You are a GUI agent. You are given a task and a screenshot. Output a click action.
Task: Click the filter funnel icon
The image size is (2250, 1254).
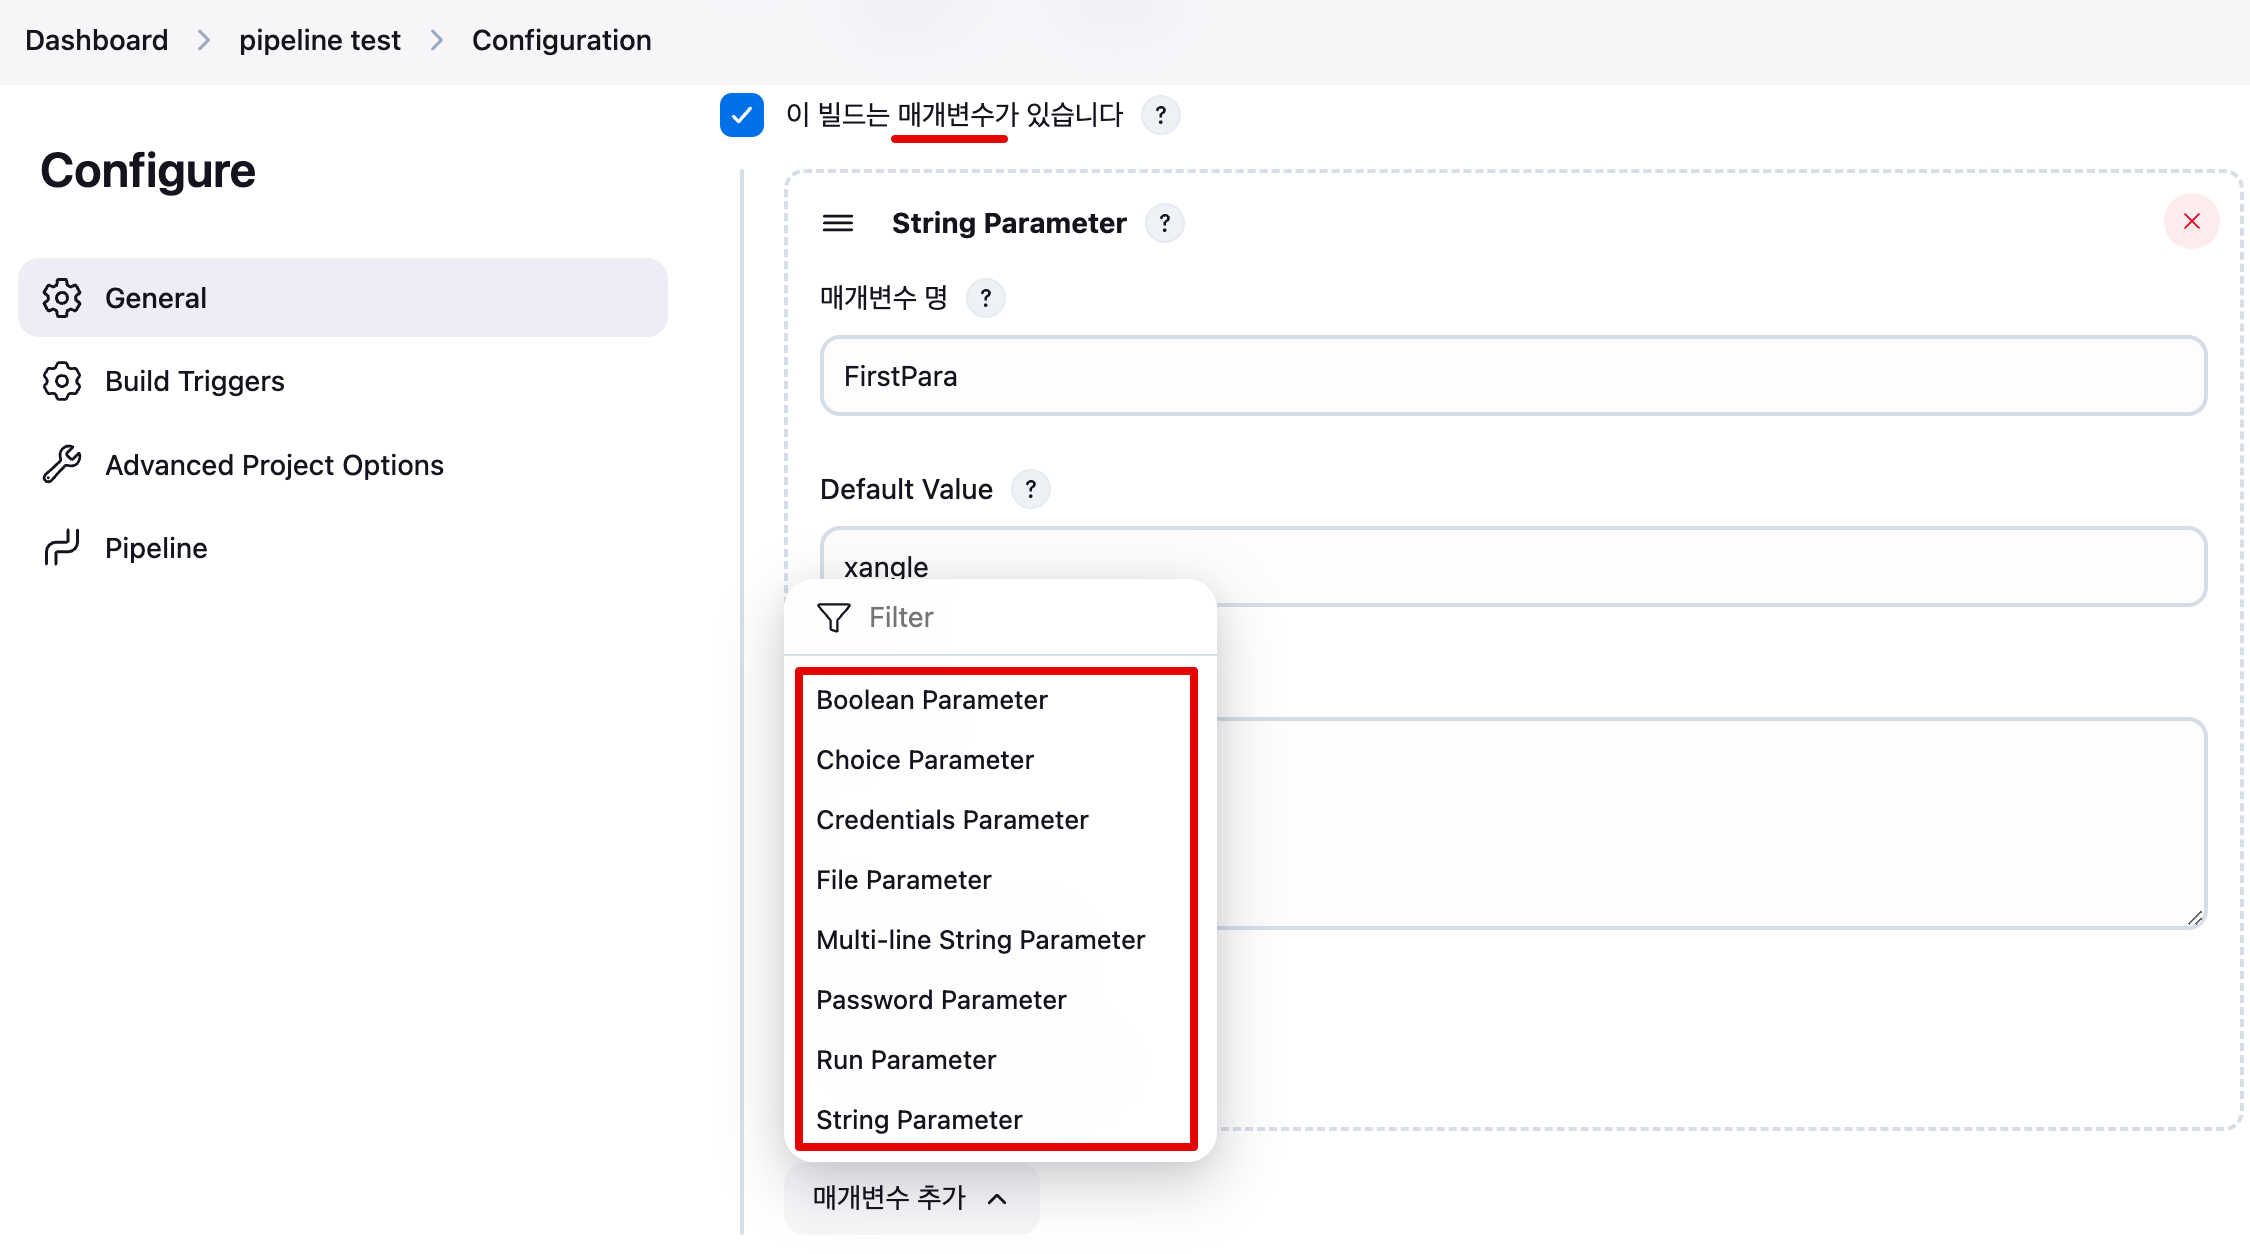point(833,617)
